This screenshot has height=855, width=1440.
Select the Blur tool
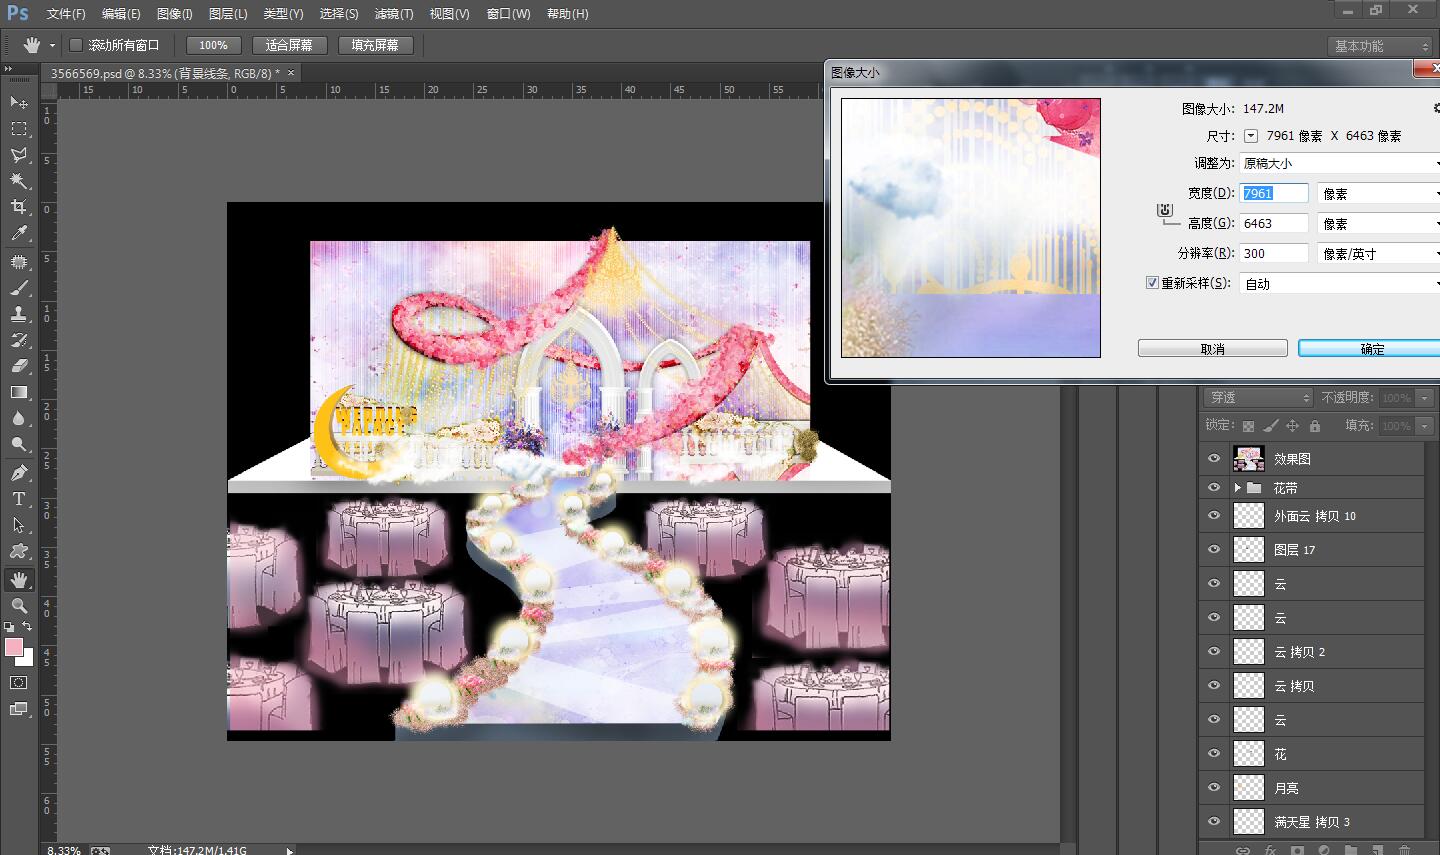tap(18, 418)
